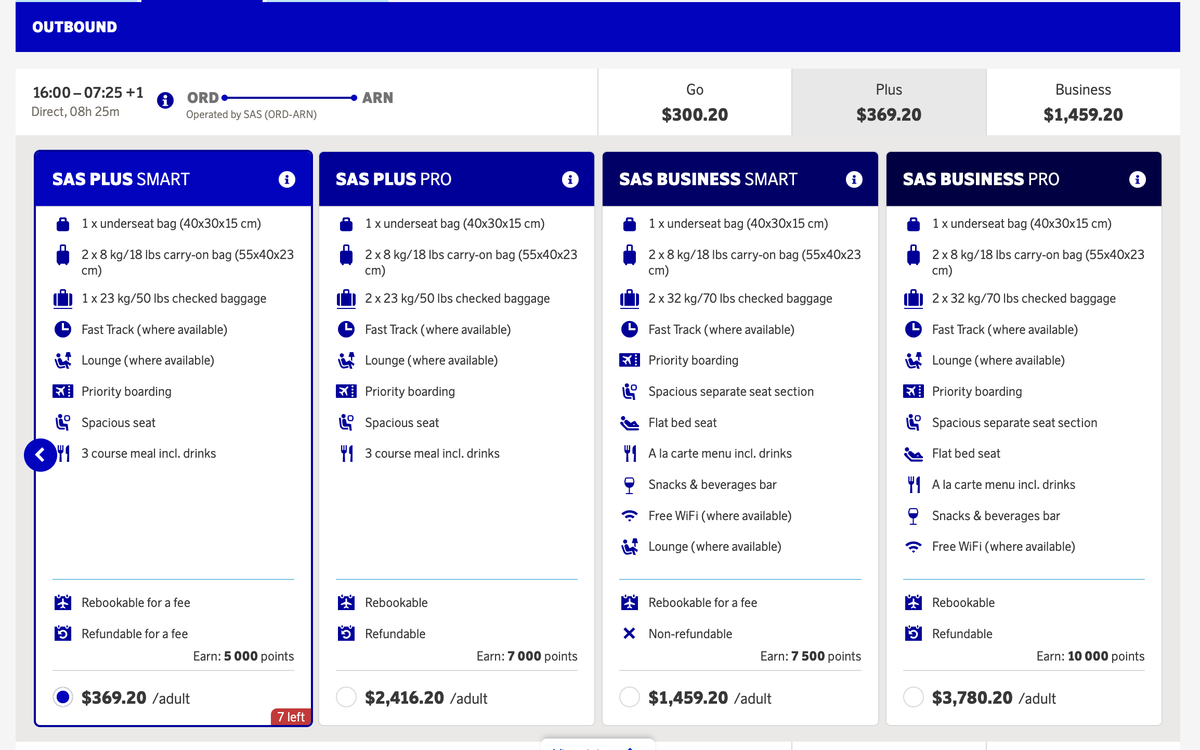This screenshot has height=750, width=1200.
Task: Click the Fast Track clock icon in SAS PLUS SMART
Action: coord(62,329)
